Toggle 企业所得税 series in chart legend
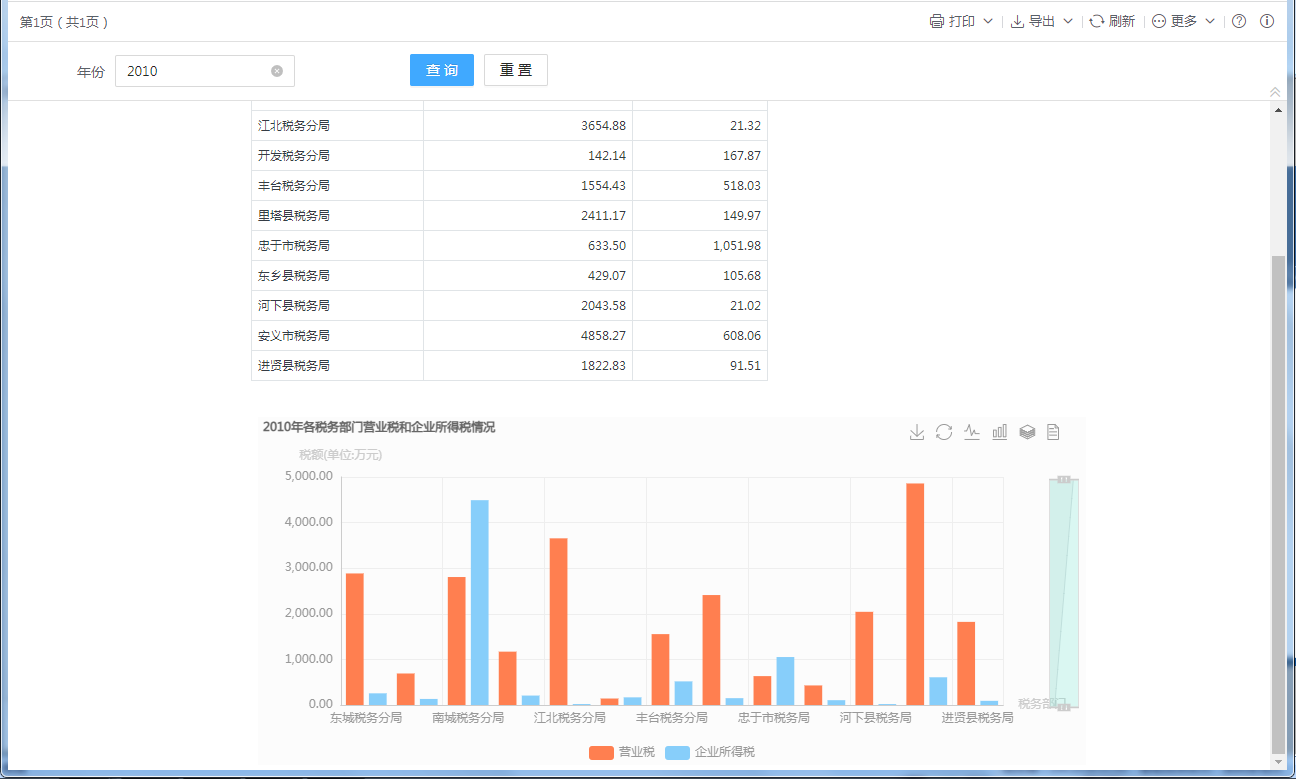Image resolution: width=1296 pixels, height=779 pixels. point(710,752)
